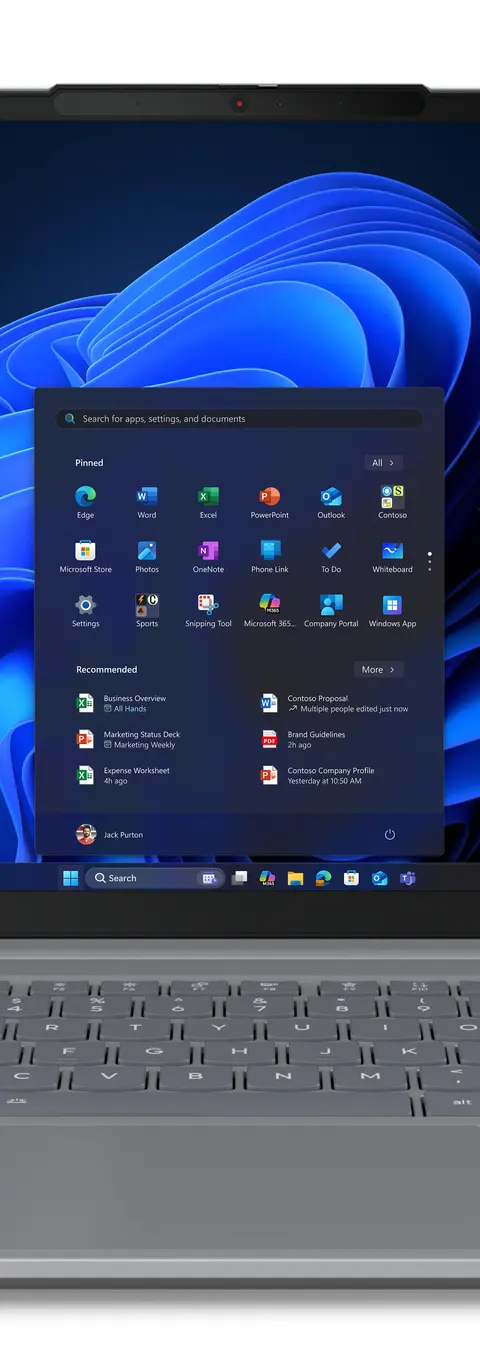Go to next pinned page dot

[x=430, y=561]
